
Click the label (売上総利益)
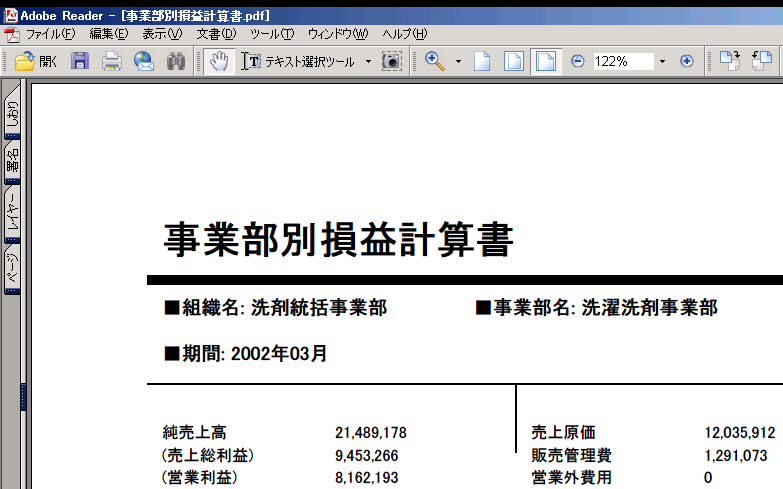(208, 456)
